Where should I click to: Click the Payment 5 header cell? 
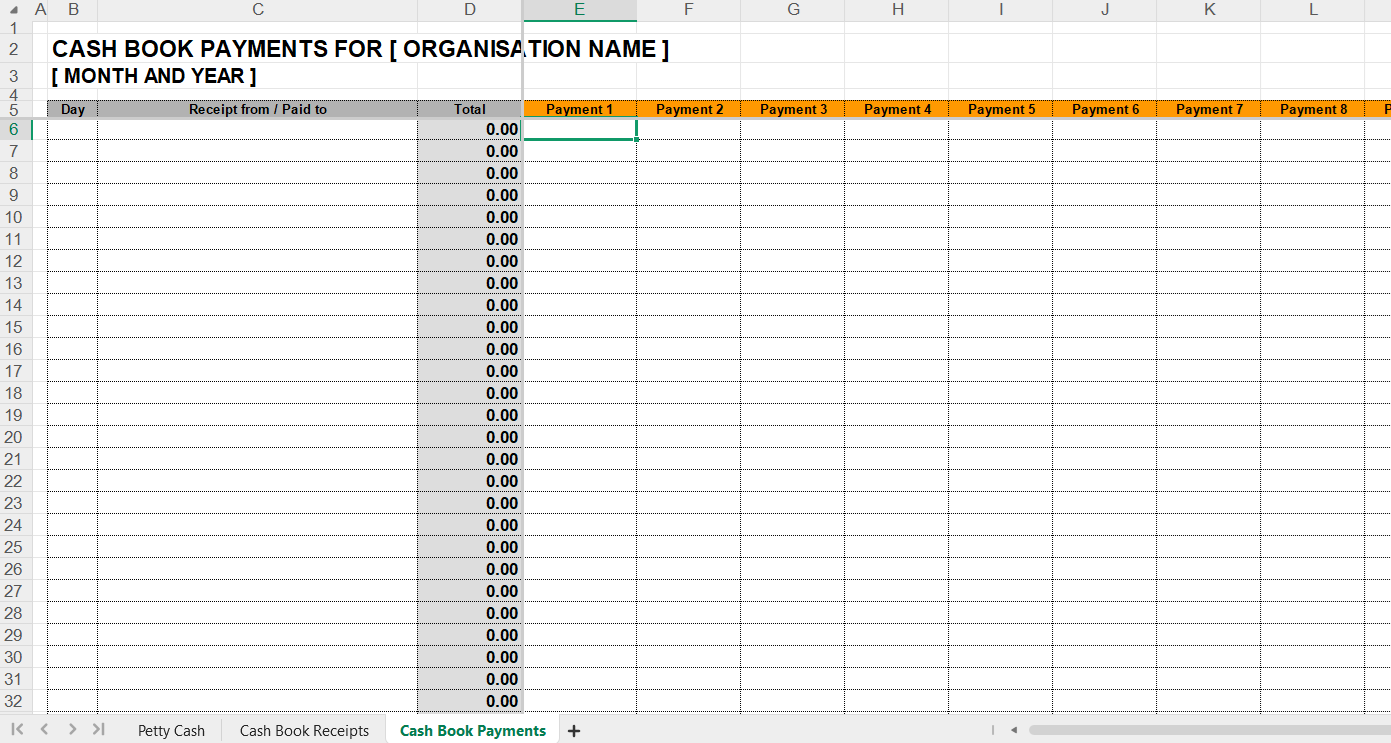pos(1001,109)
